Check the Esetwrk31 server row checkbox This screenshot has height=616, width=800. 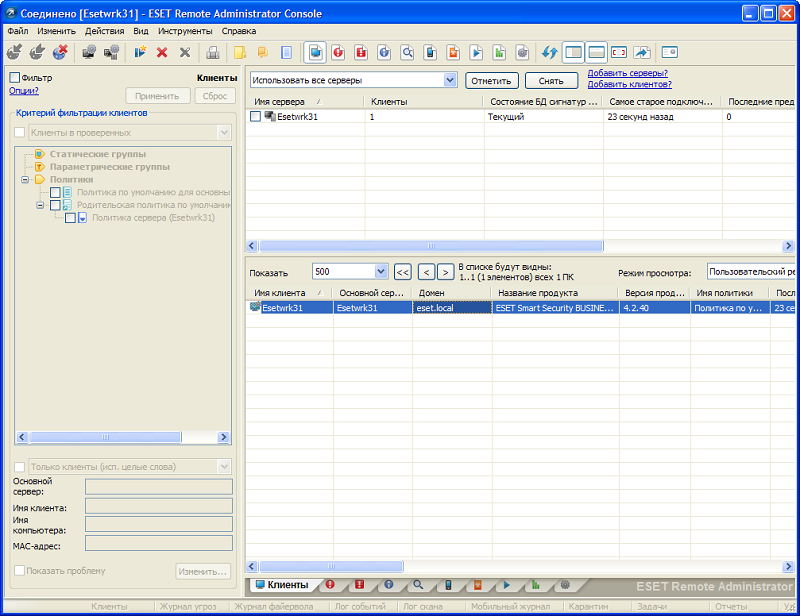[x=255, y=117]
